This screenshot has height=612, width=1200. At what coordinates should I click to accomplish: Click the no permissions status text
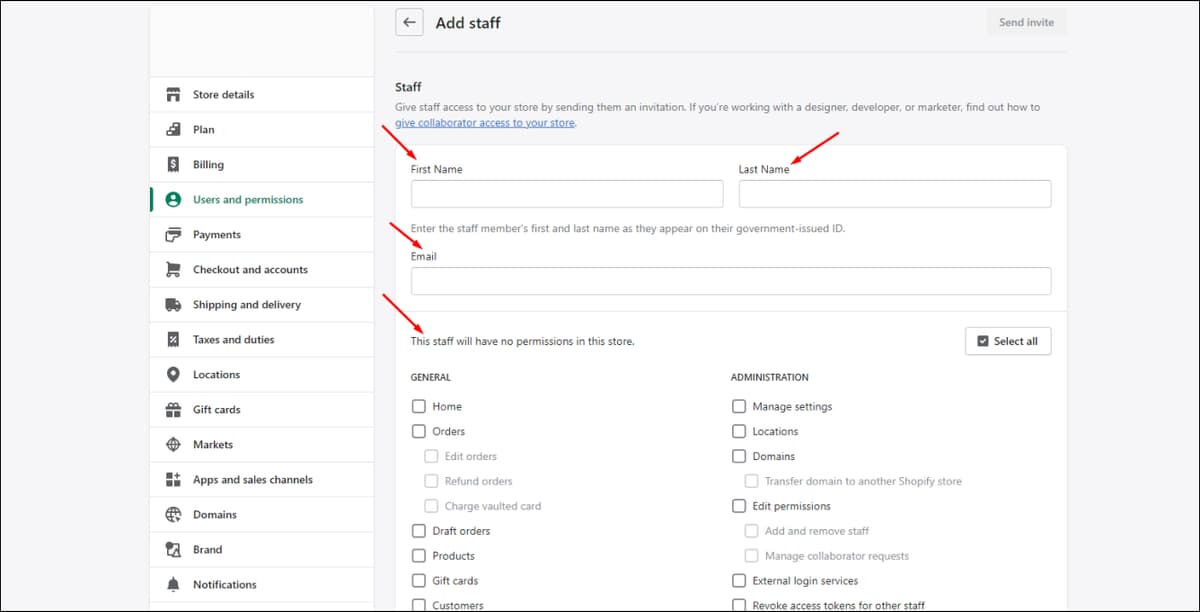523,342
